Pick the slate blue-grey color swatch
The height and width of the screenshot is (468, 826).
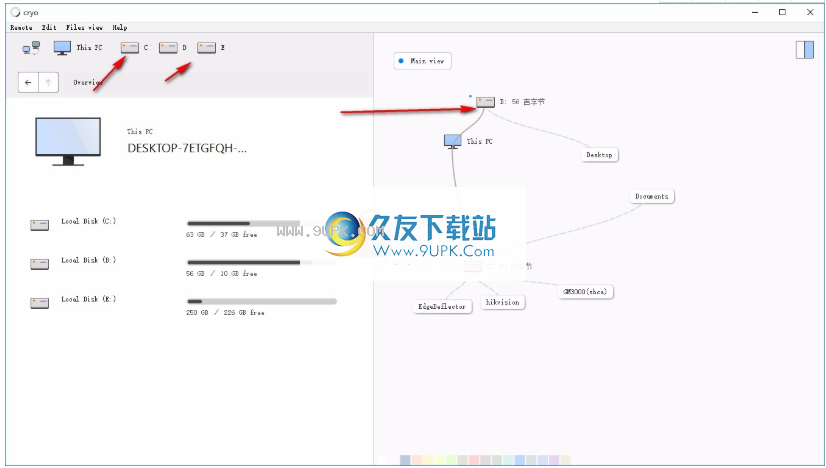405,460
